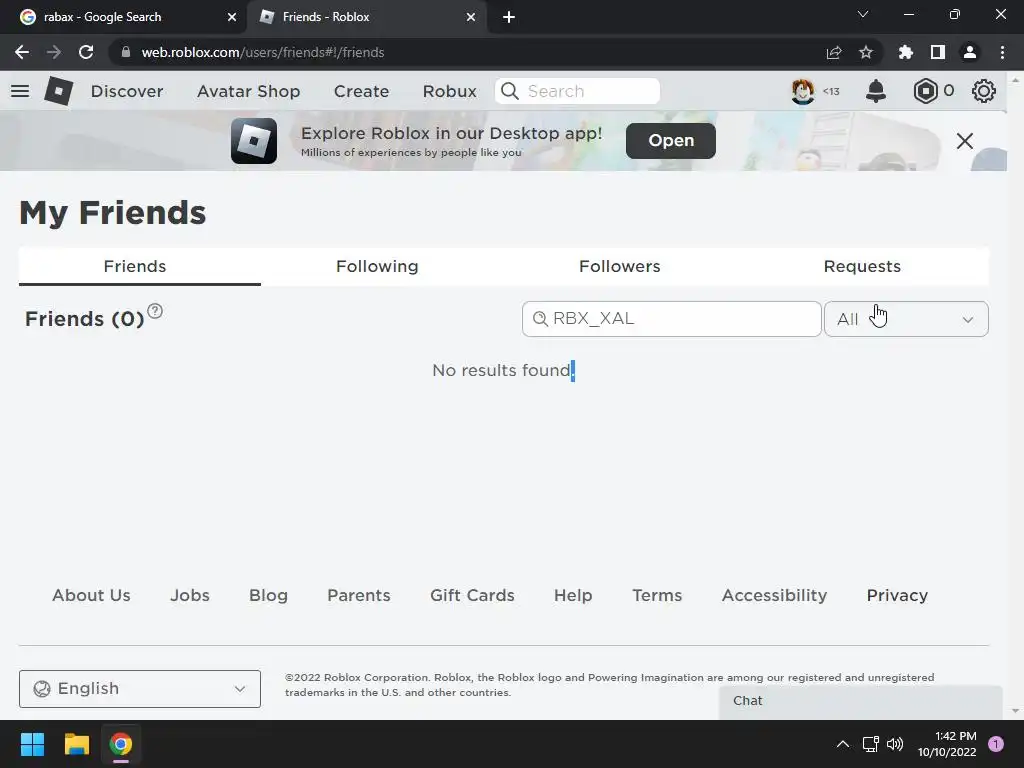Show hidden system tray icons
The image size is (1024, 768).
[x=843, y=744]
